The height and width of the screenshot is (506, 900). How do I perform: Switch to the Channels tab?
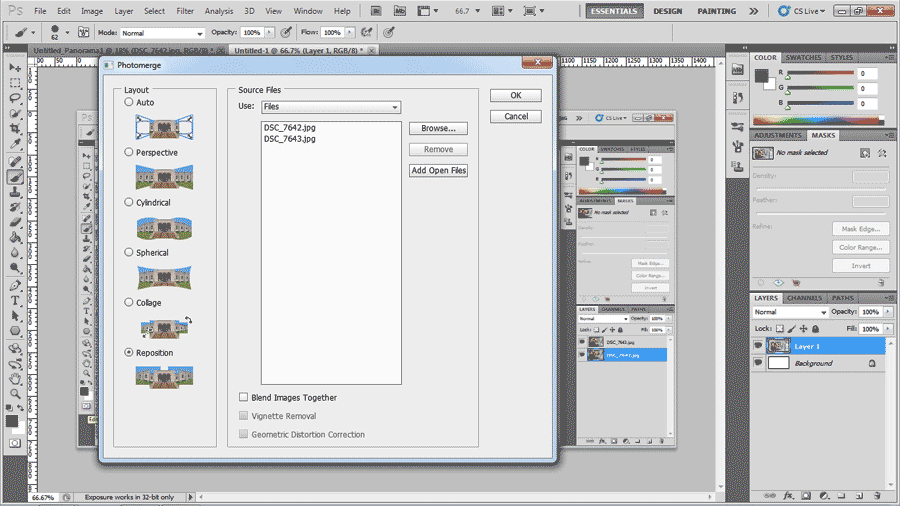coord(804,298)
